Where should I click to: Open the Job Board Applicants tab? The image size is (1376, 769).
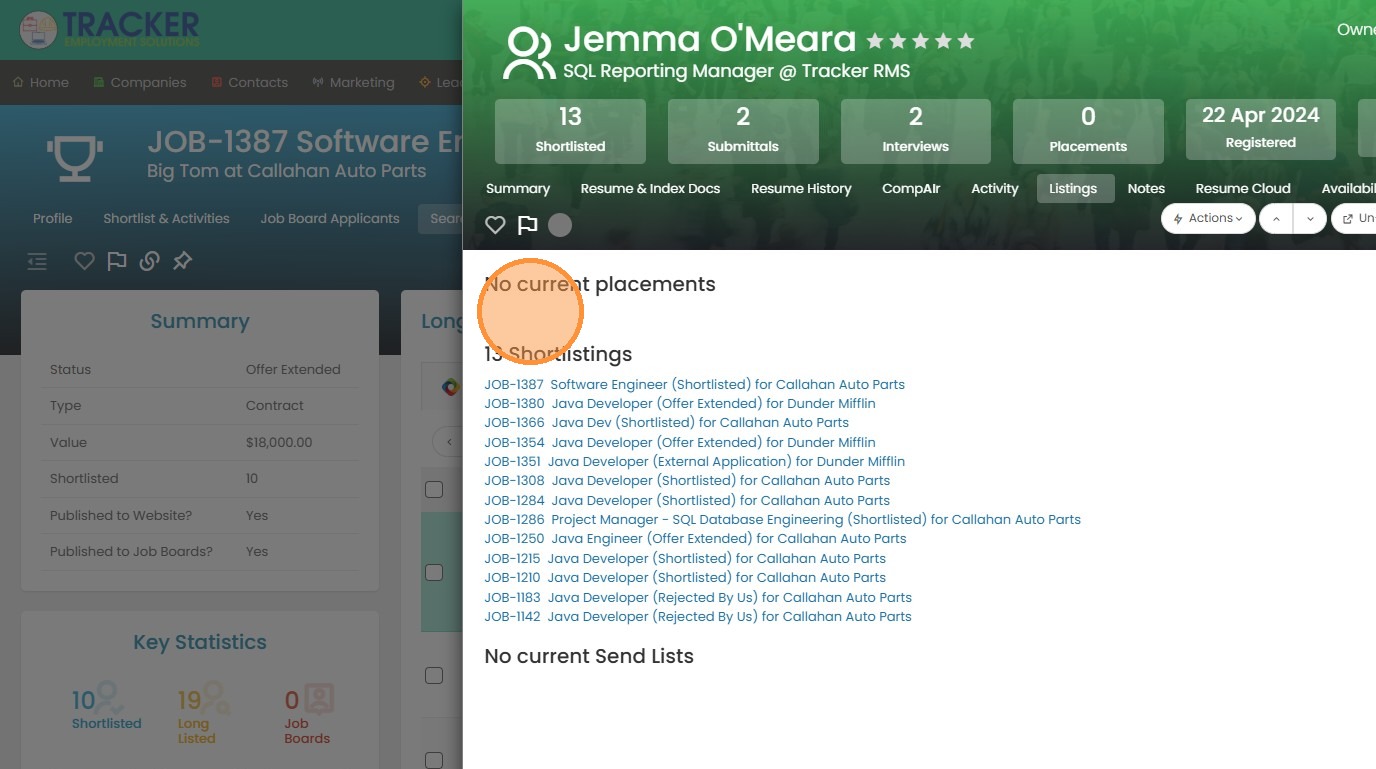point(330,218)
